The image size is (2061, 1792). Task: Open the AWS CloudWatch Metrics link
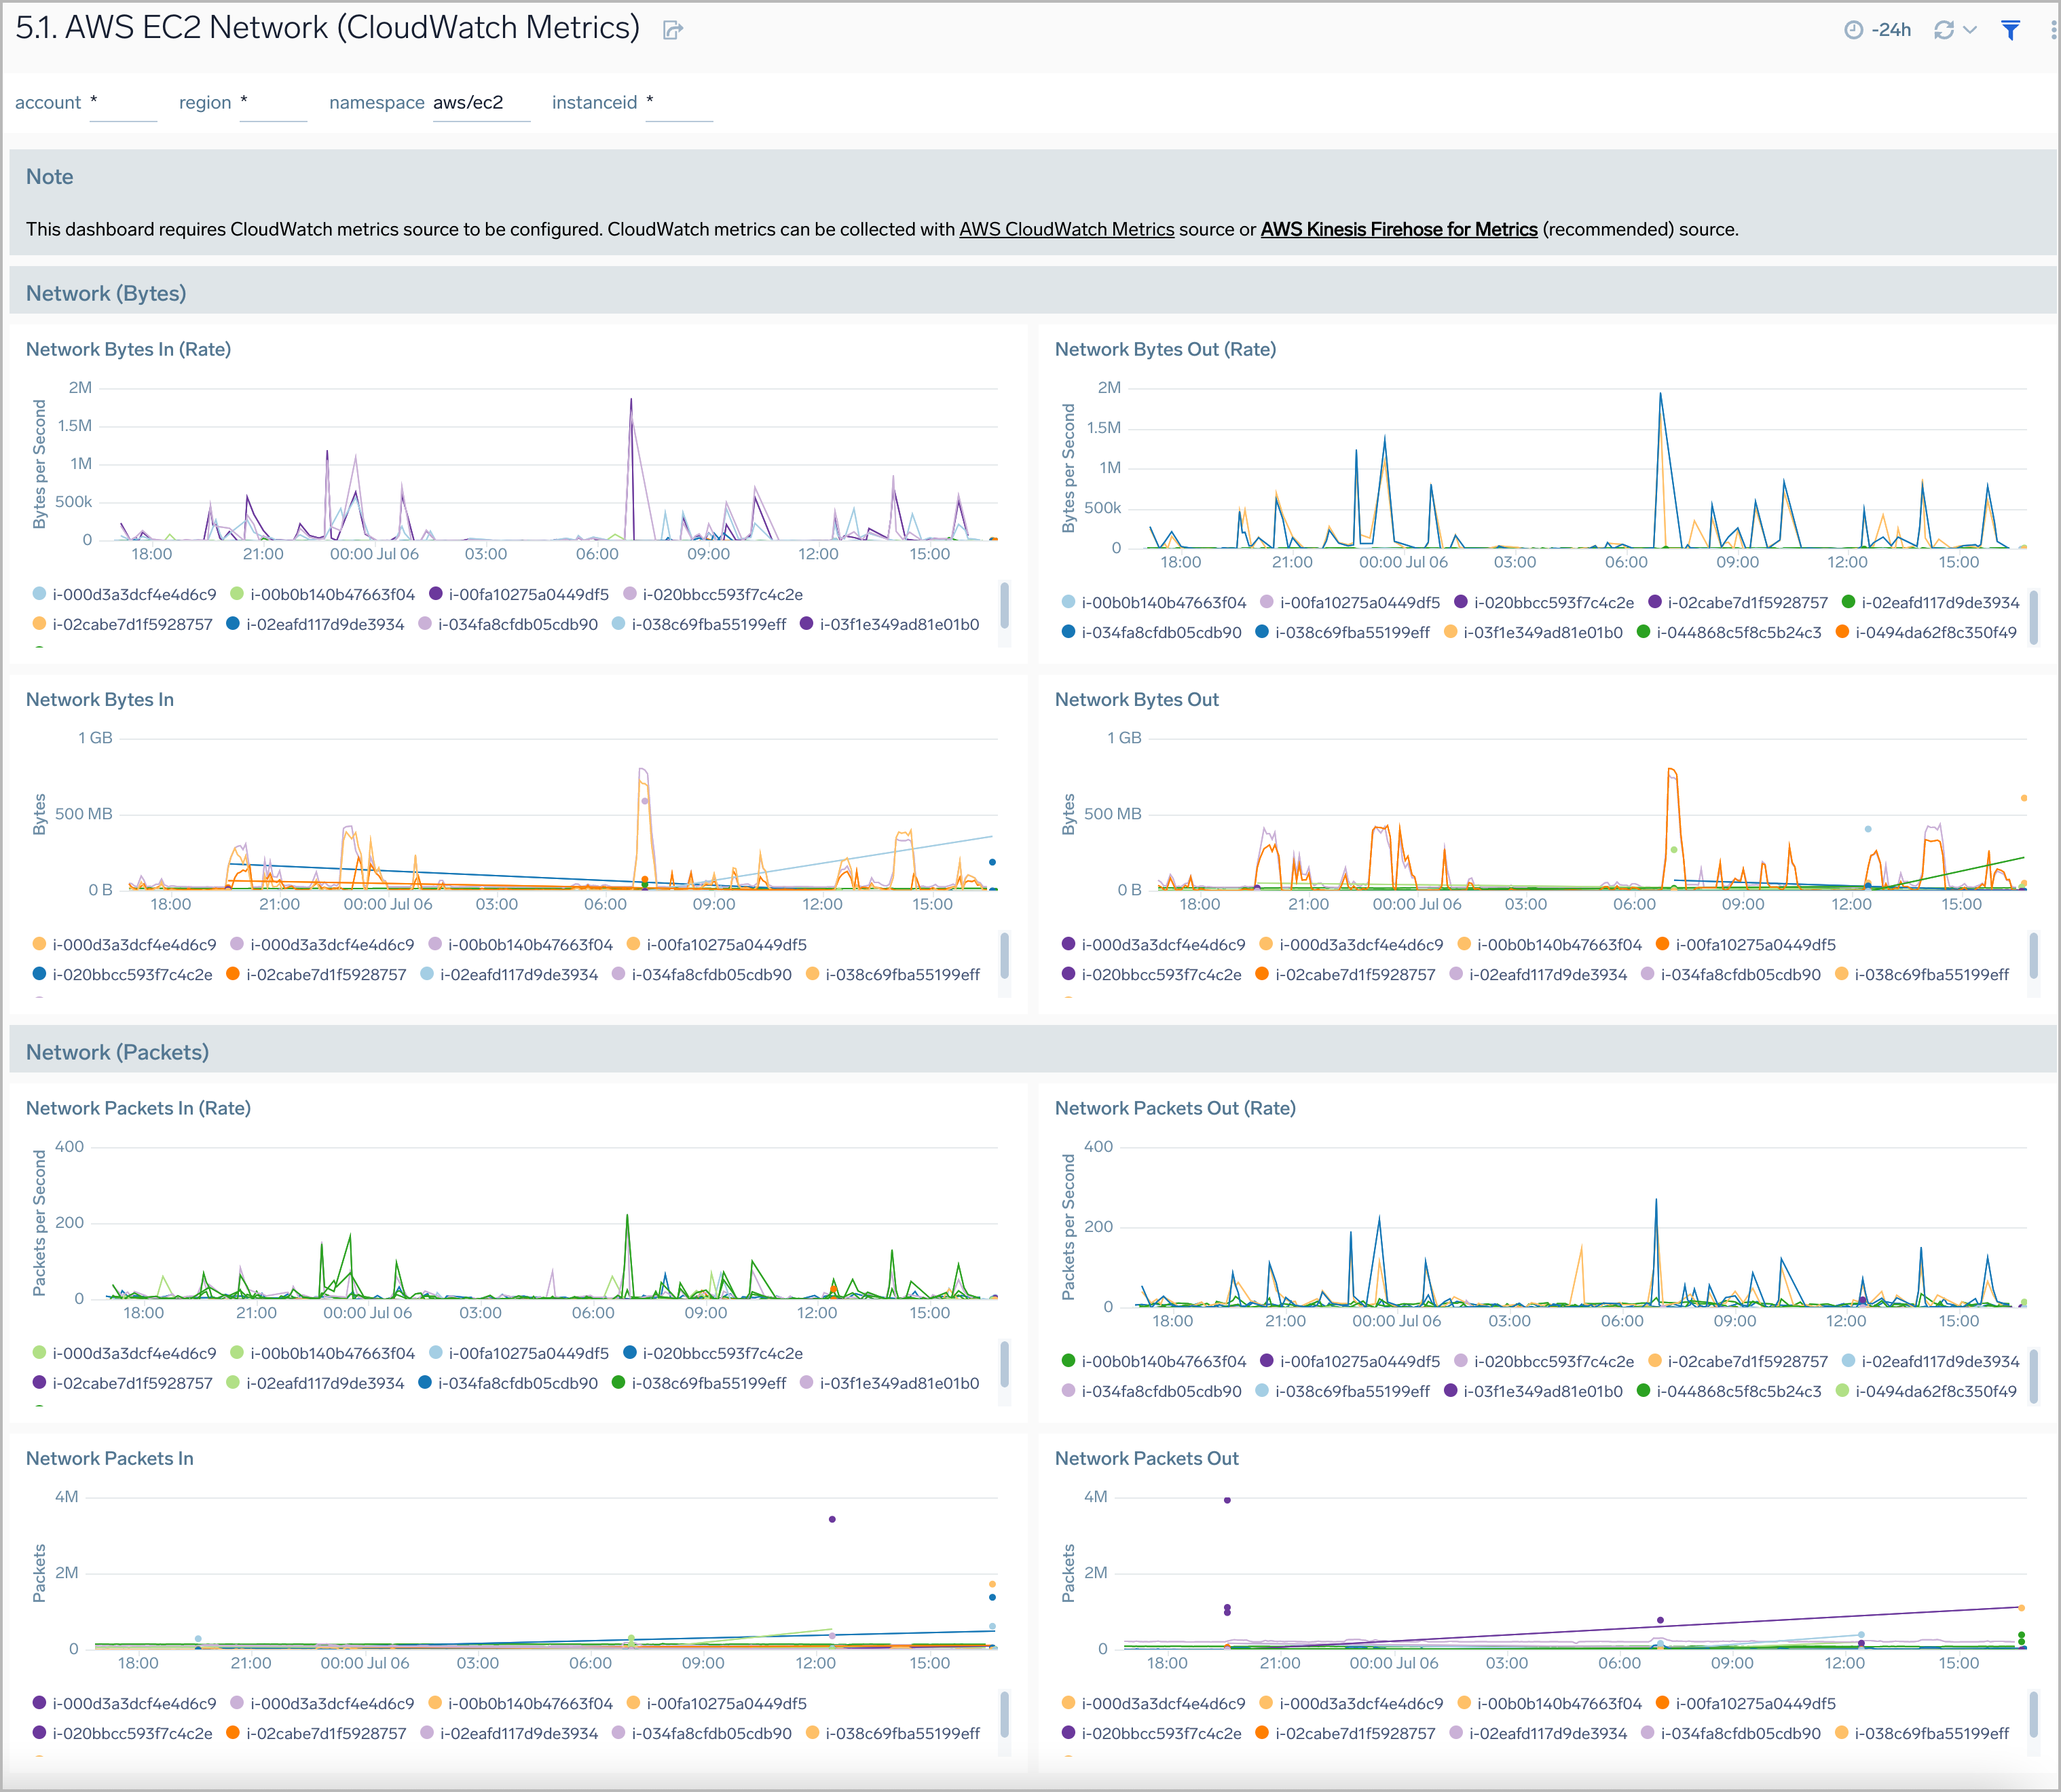tap(1066, 229)
